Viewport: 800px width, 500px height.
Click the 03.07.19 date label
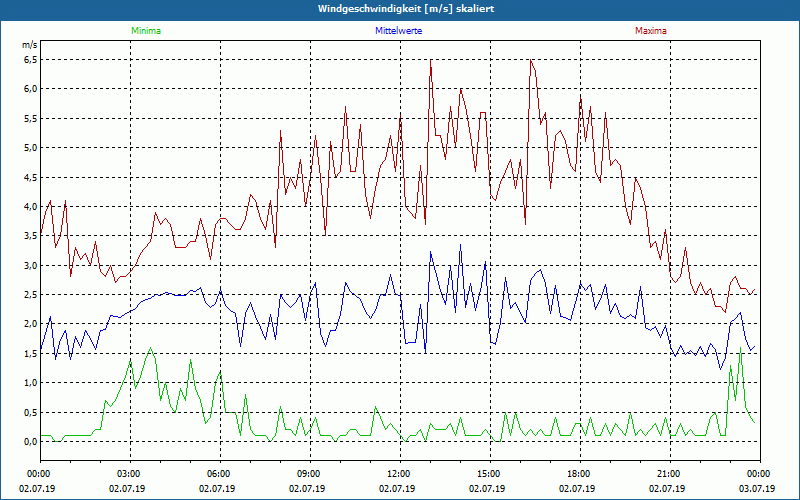click(x=757, y=488)
